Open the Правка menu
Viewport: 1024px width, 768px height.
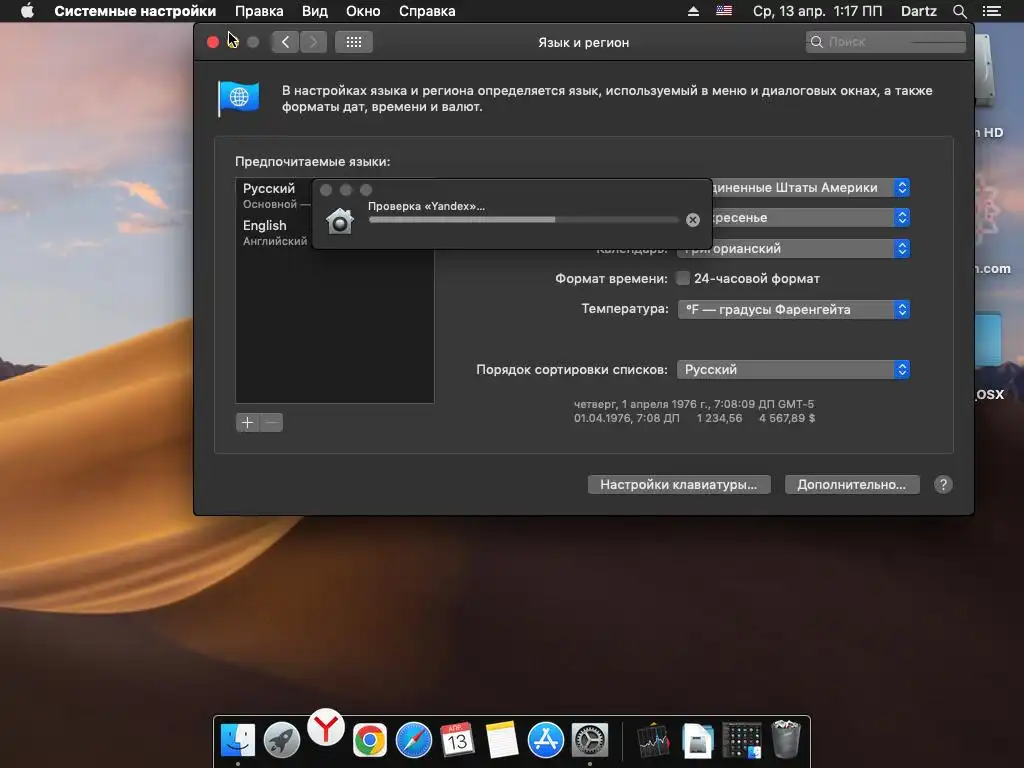(x=259, y=11)
